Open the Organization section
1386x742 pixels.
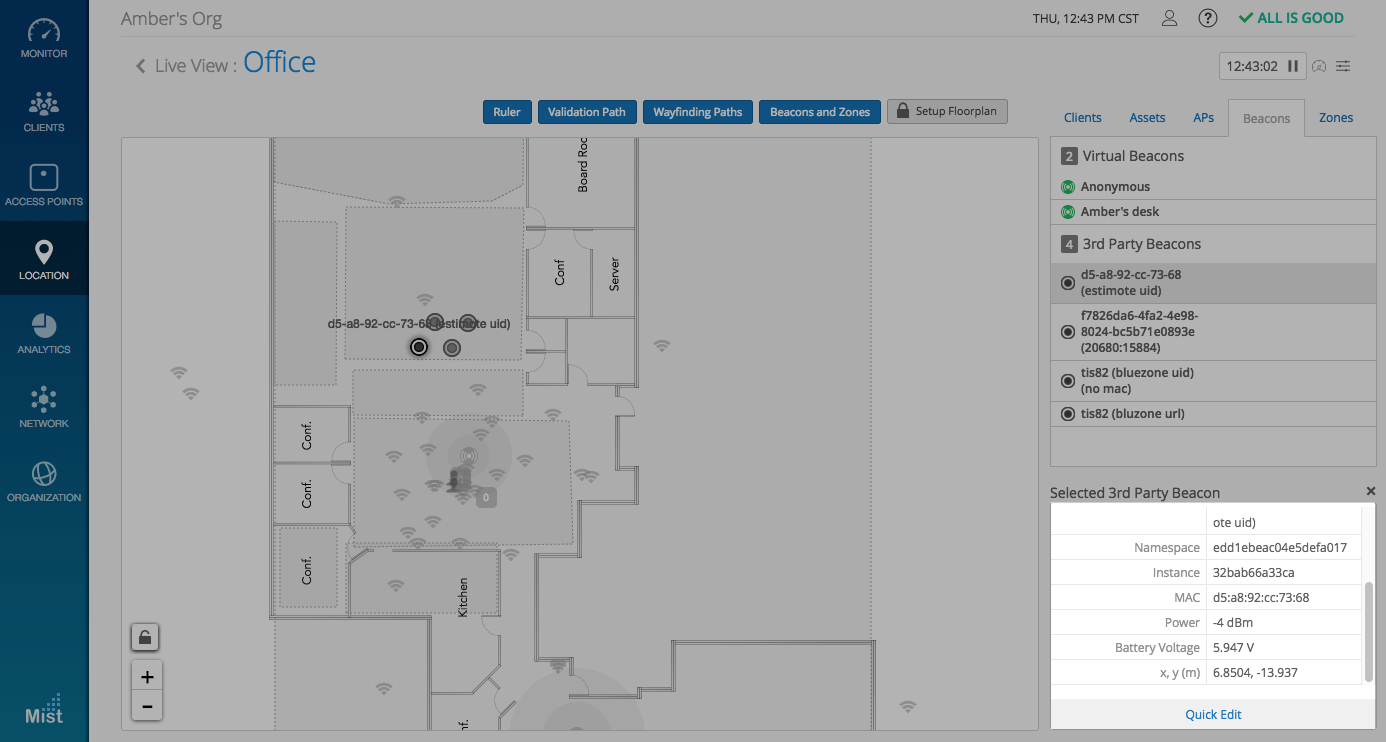coord(44,482)
